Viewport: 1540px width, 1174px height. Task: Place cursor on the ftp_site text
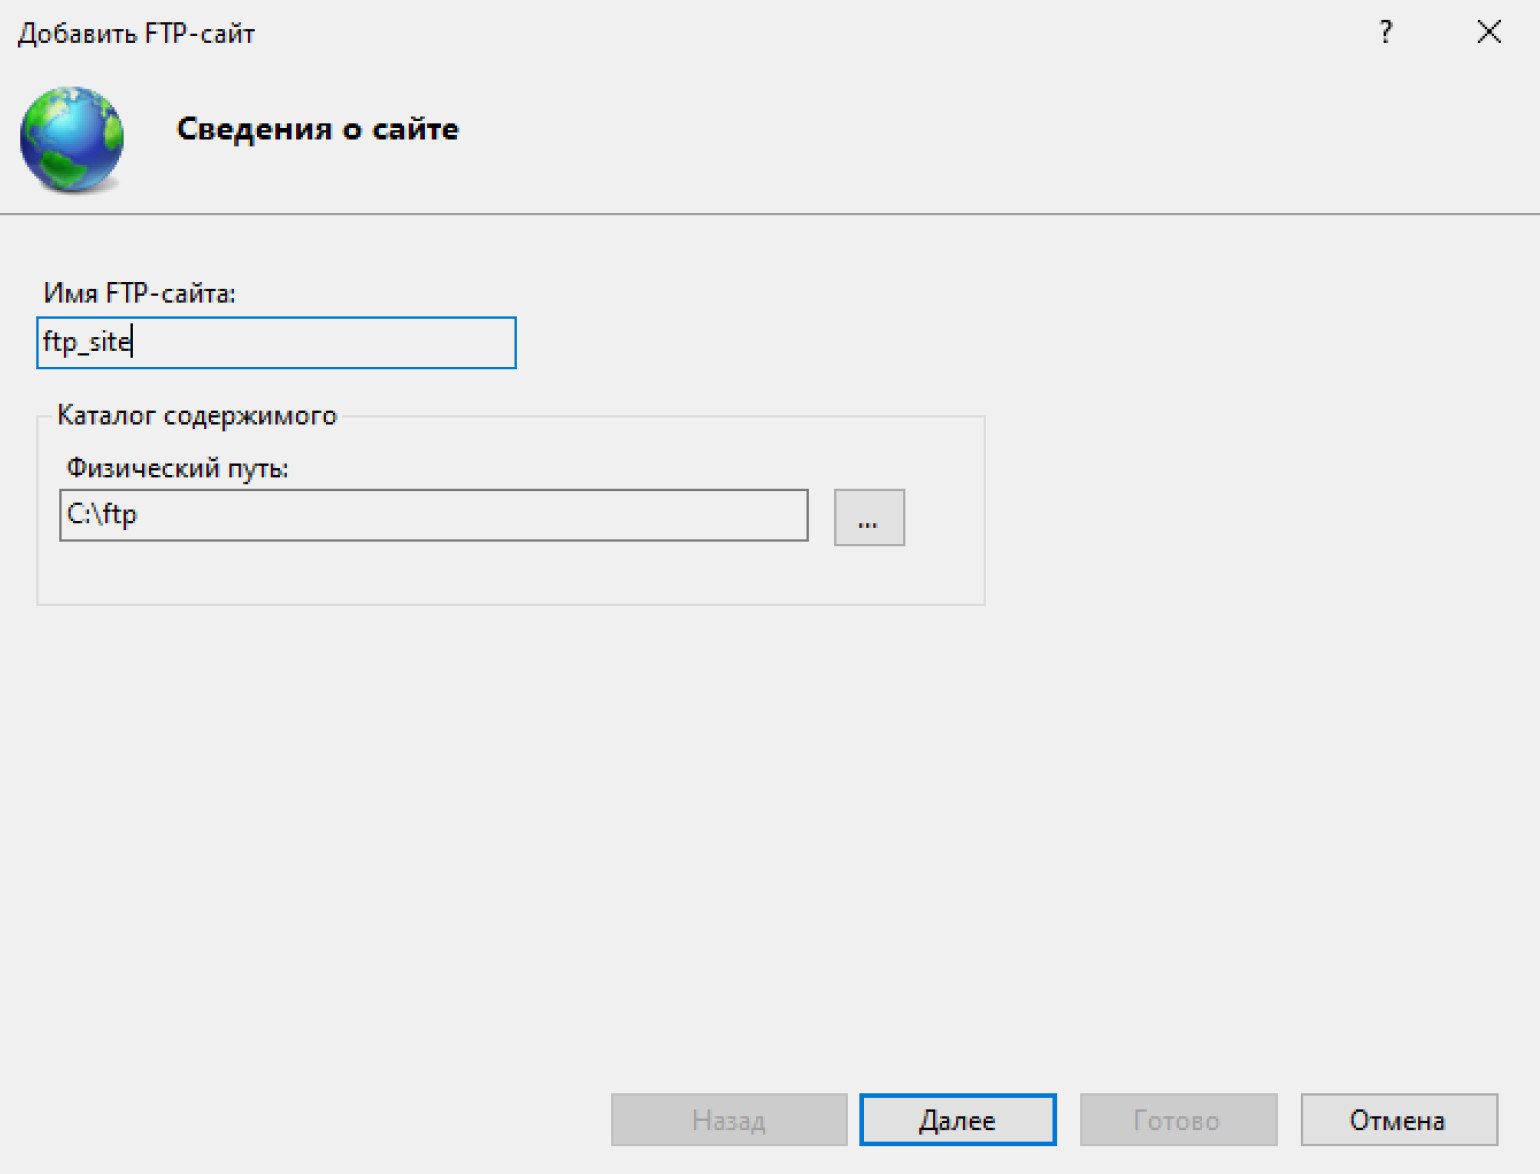[x=87, y=343]
